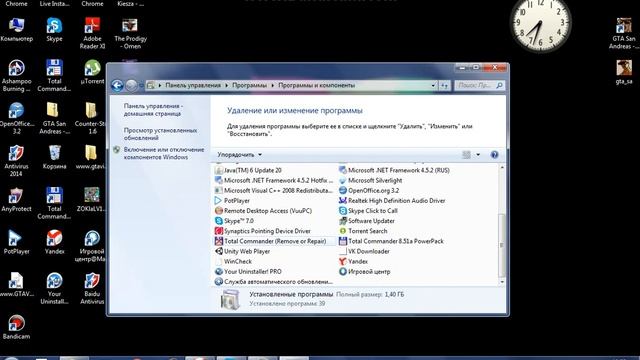Select Remote Desktop Access (VuuPC)
Viewport: 640px width, 360px height.
[x=263, y=211]
